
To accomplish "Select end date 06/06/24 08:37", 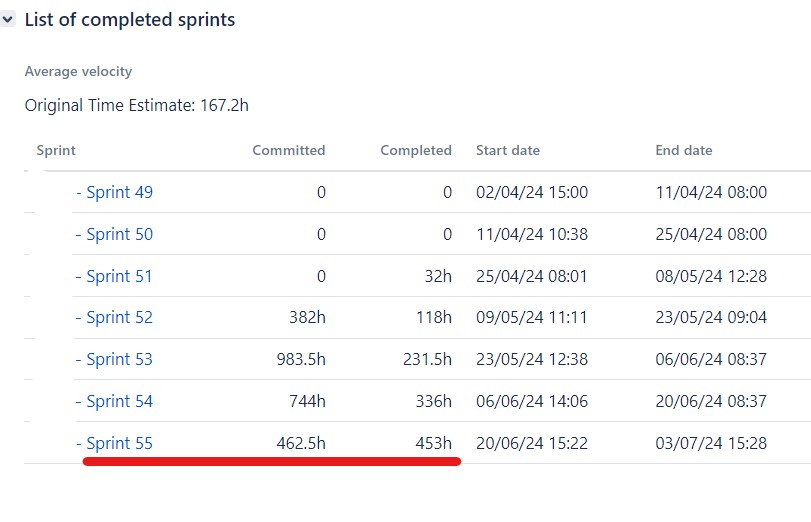I will [x=711, y=359].
